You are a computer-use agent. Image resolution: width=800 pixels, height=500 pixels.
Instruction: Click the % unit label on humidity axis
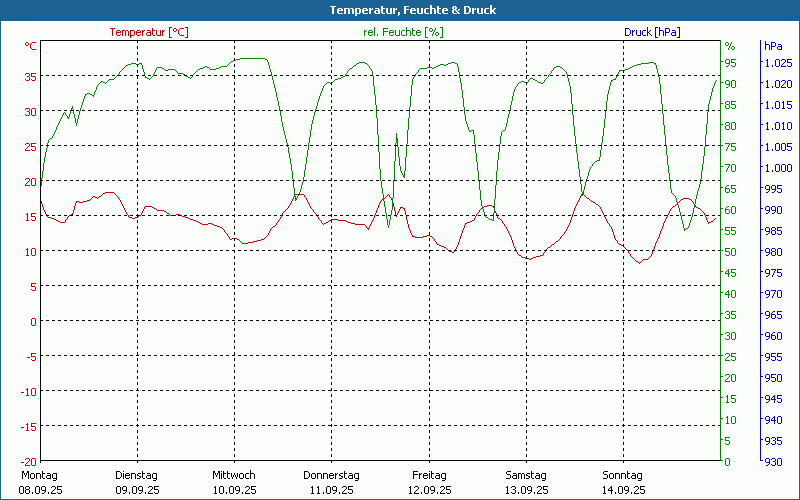[730, 46]
